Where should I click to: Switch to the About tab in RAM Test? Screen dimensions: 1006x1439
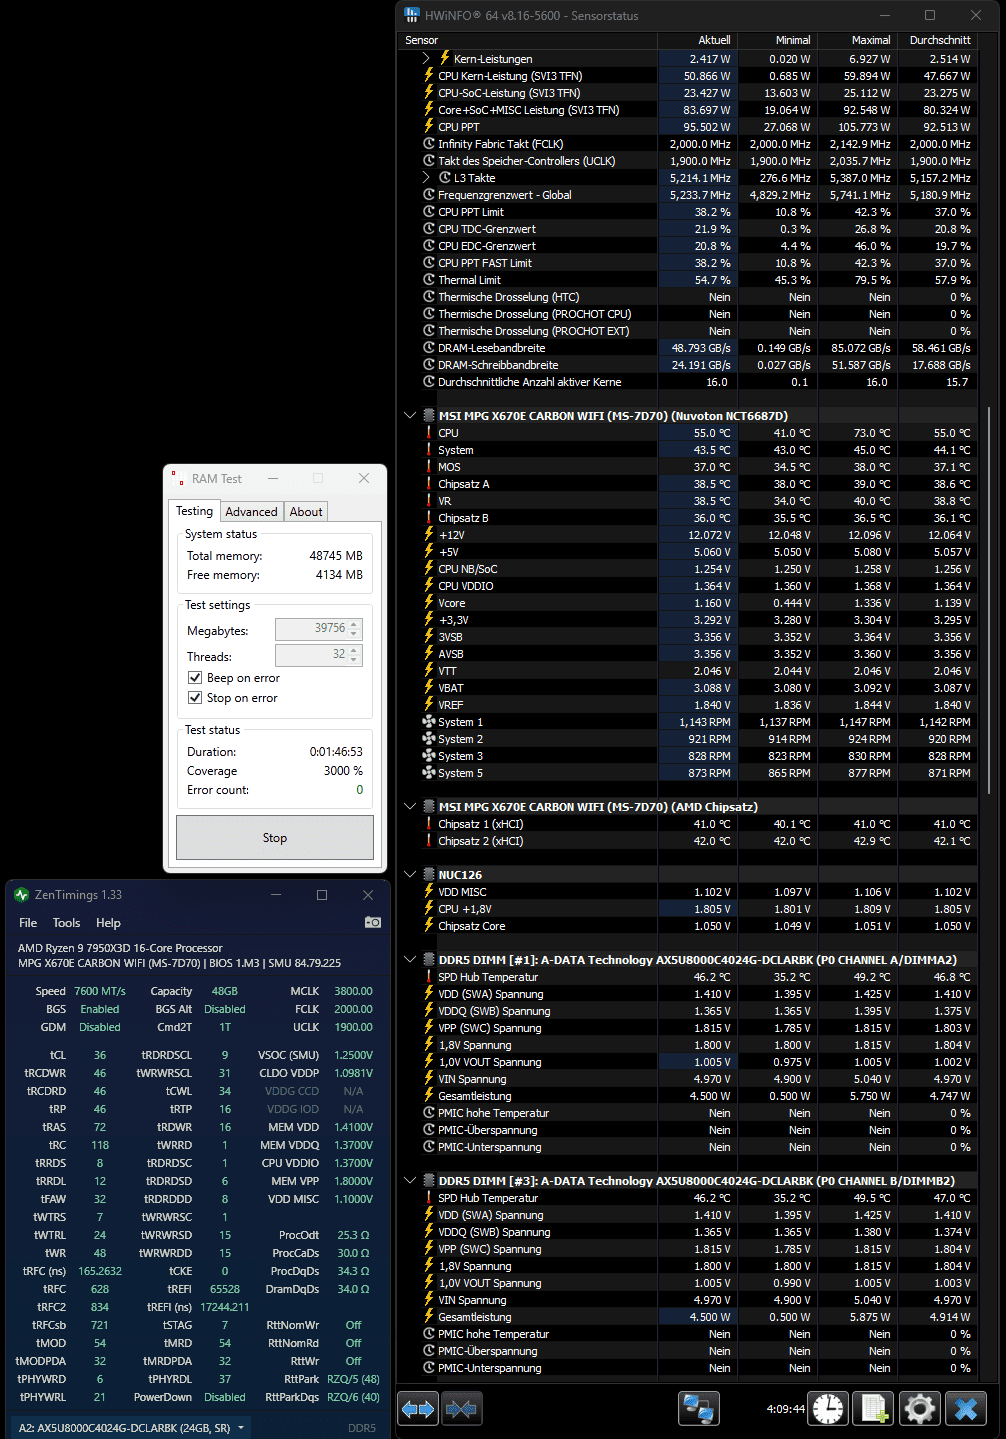[306, 512]
